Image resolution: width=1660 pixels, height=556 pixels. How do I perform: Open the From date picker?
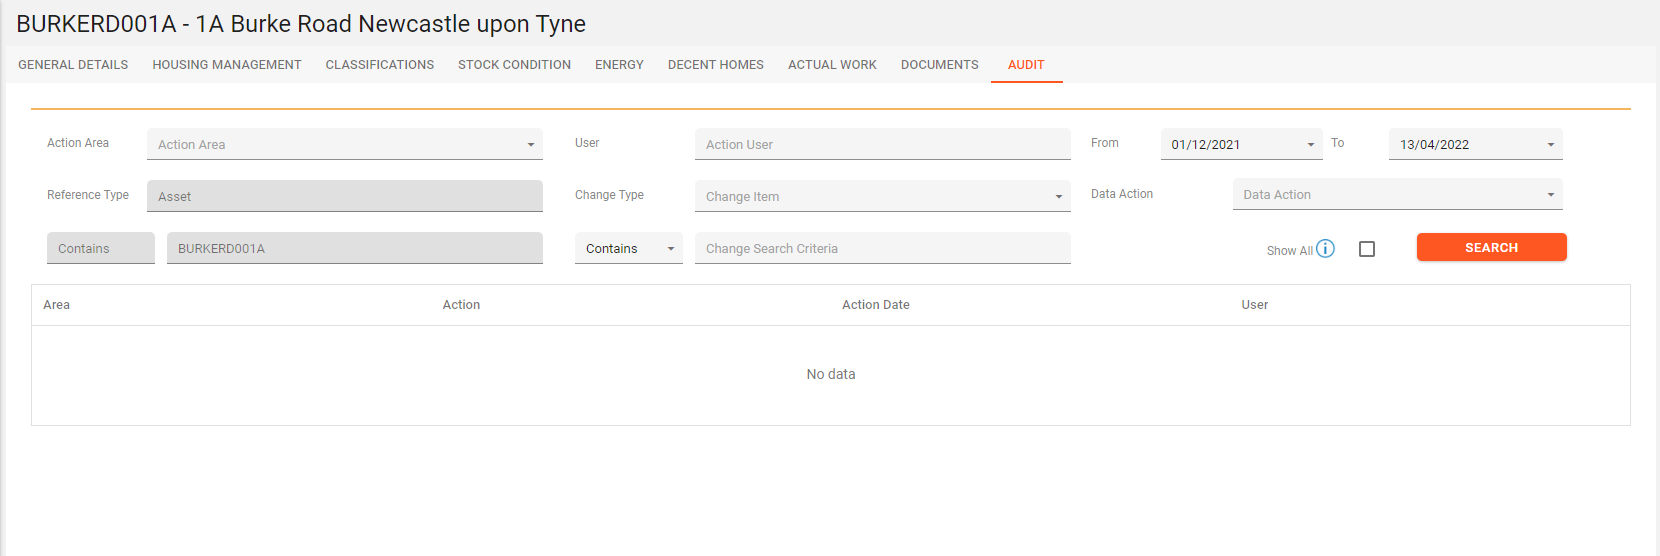[x=1240, y=144]
